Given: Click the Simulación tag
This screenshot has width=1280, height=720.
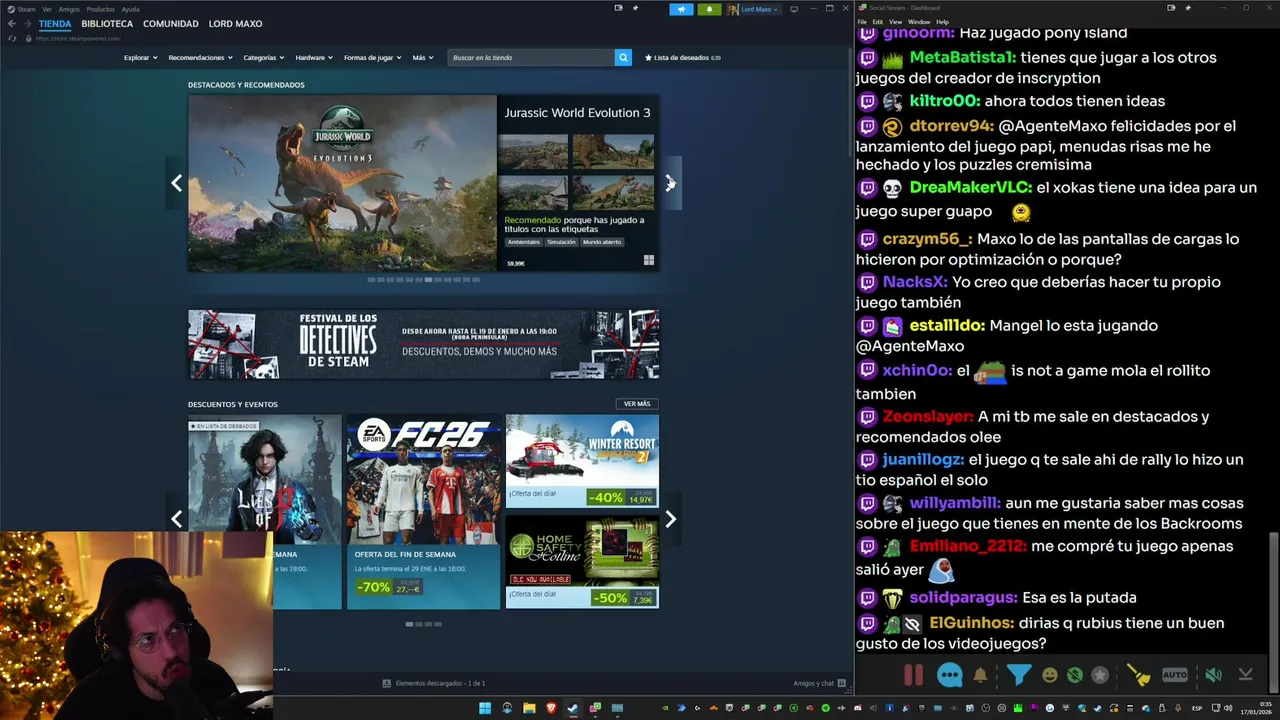Looking at the screenshot, I should point(561,242).
